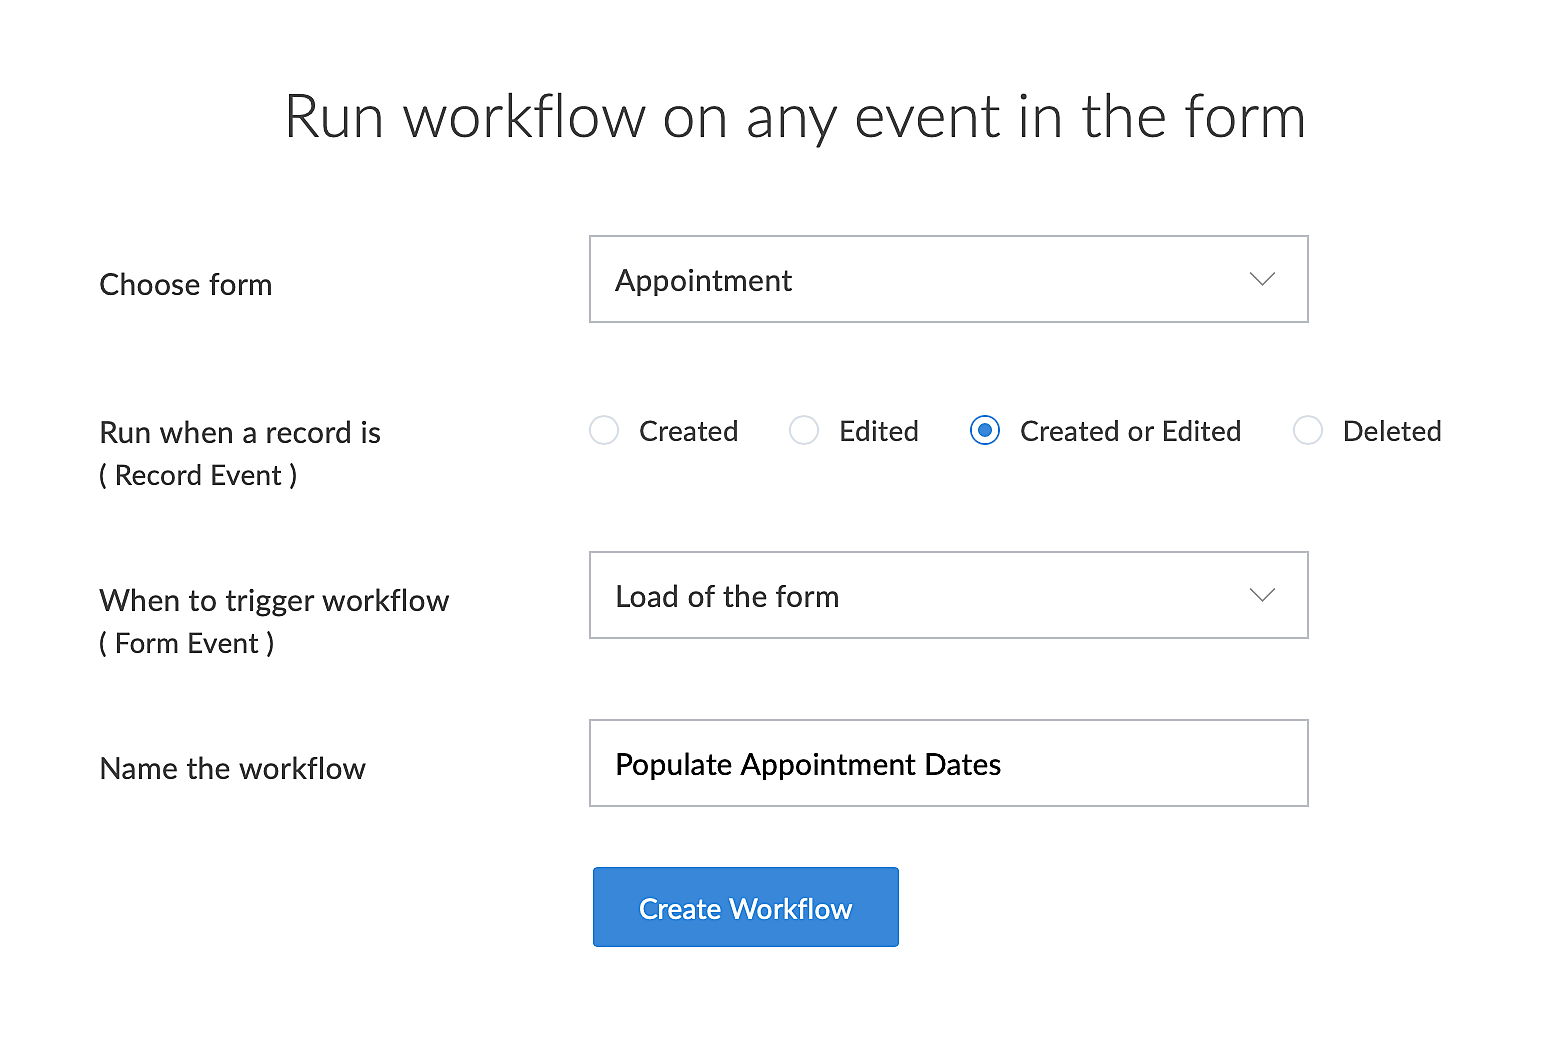This screenshot has height=1046, width=1552.
Task: Click the "When to trigger workflow" label
Action: point(274,601)
